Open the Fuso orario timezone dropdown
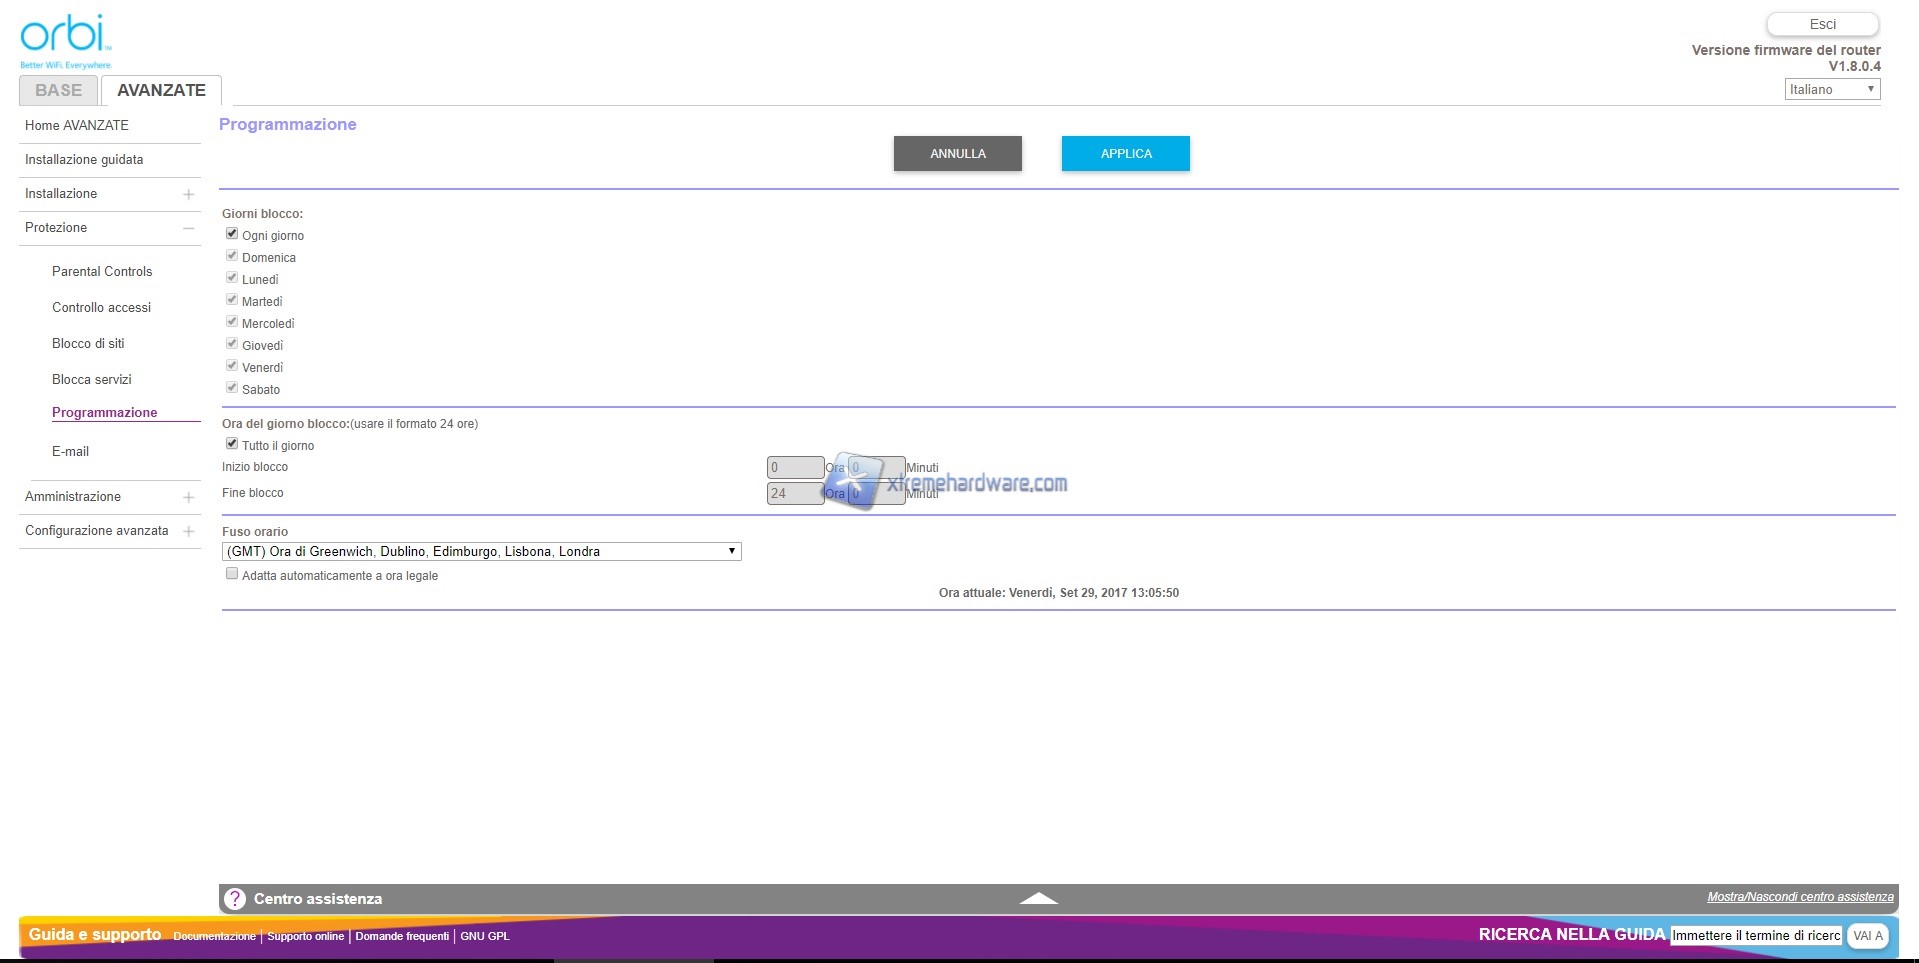The width and height of the screenshot is (1919, 963). (481, 551)
